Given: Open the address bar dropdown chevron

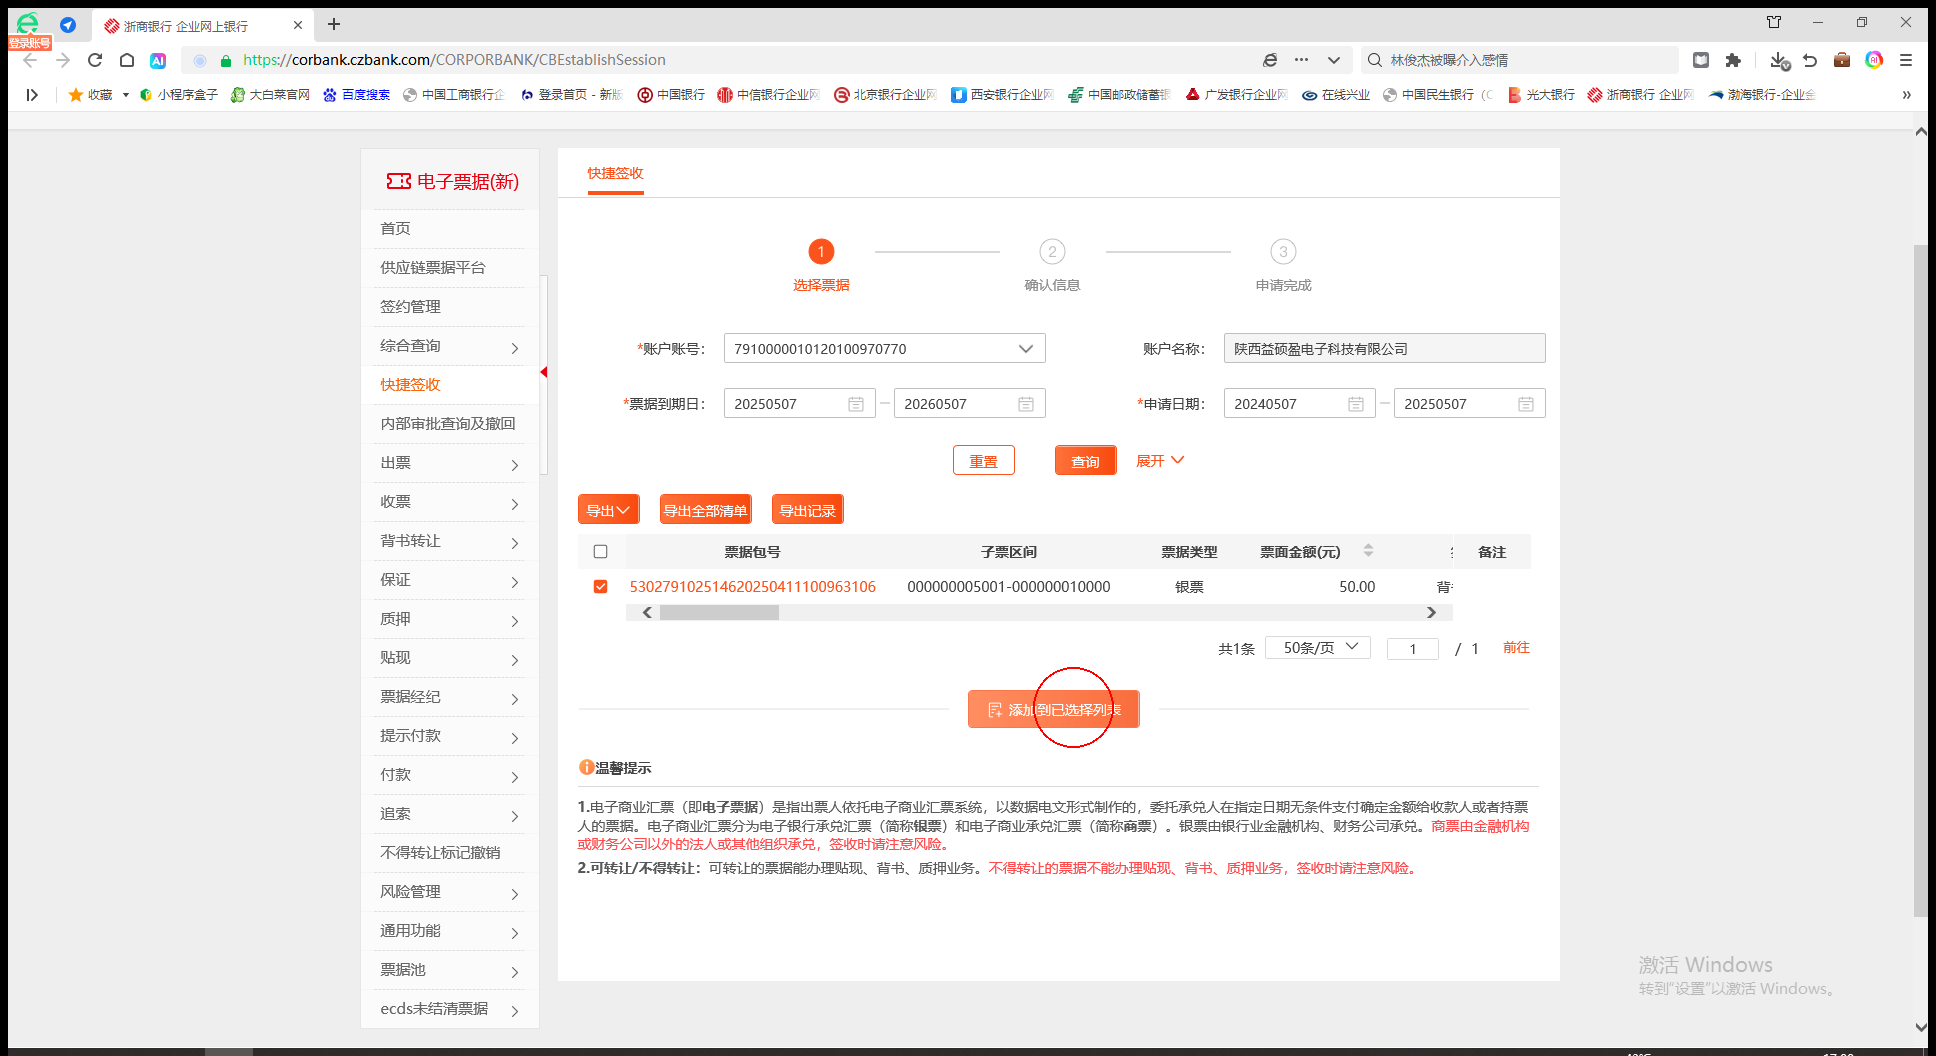Looking at the screenshot, I should [x=1334, y=60].
